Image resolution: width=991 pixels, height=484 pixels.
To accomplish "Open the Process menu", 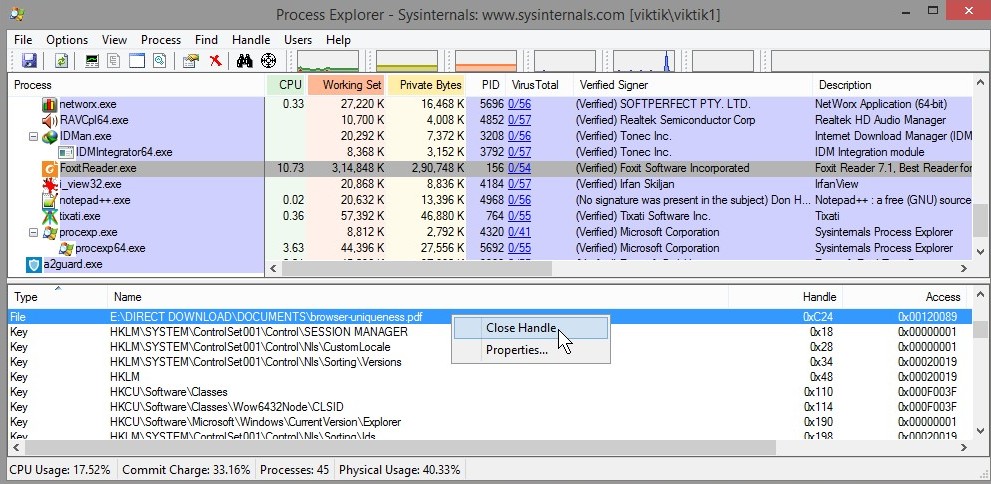I will point(161,40).
